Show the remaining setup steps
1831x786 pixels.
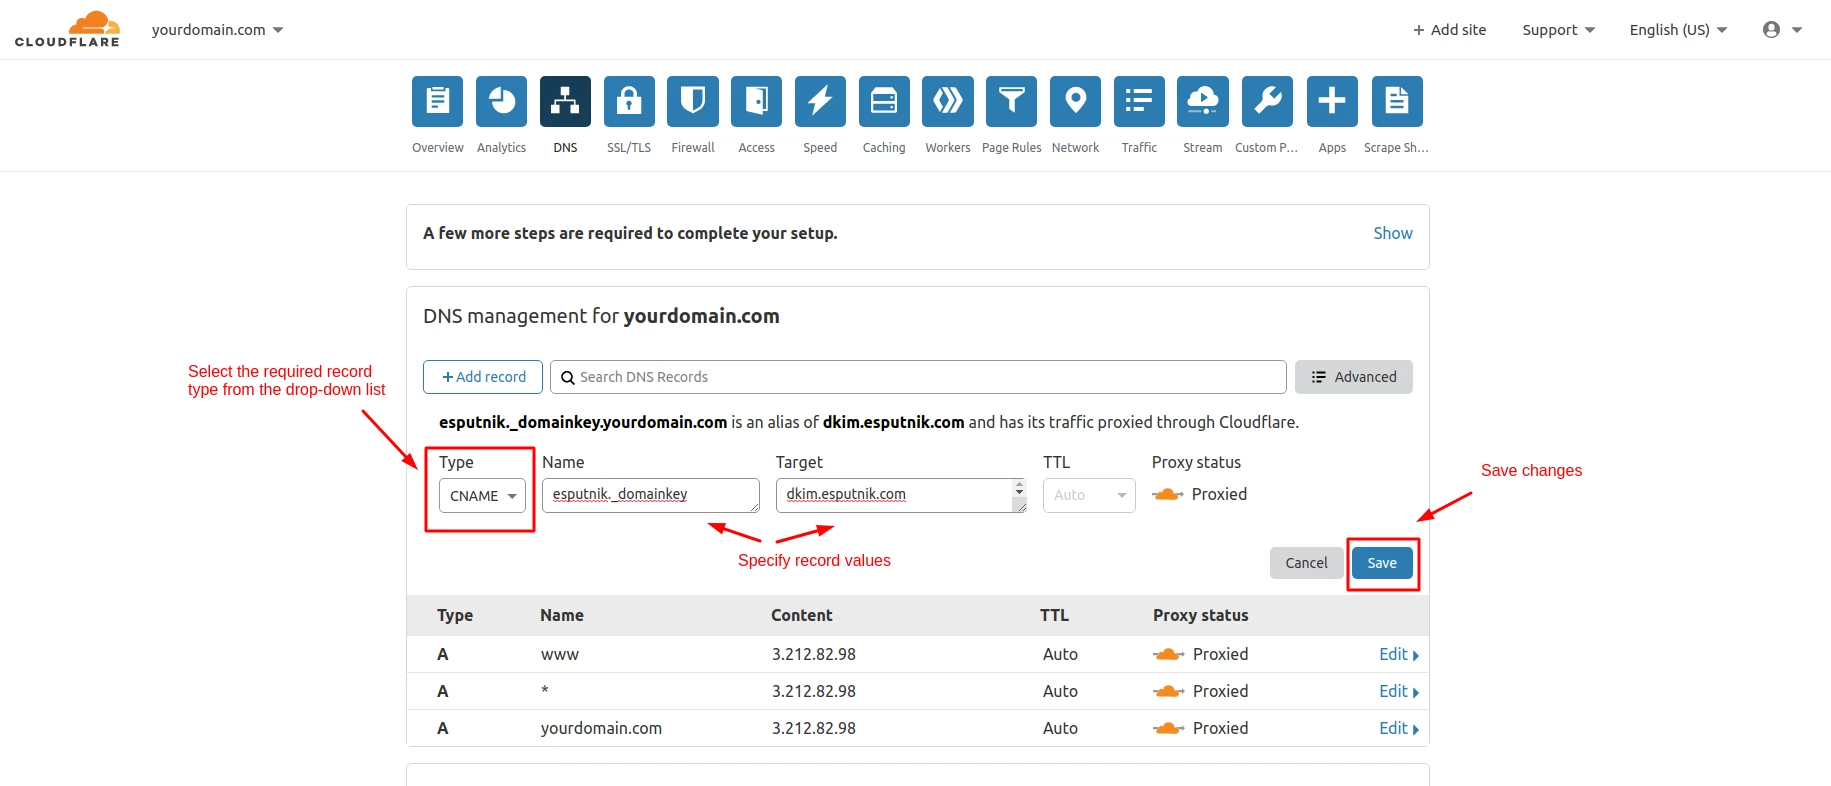click(x=1393, y=233)
